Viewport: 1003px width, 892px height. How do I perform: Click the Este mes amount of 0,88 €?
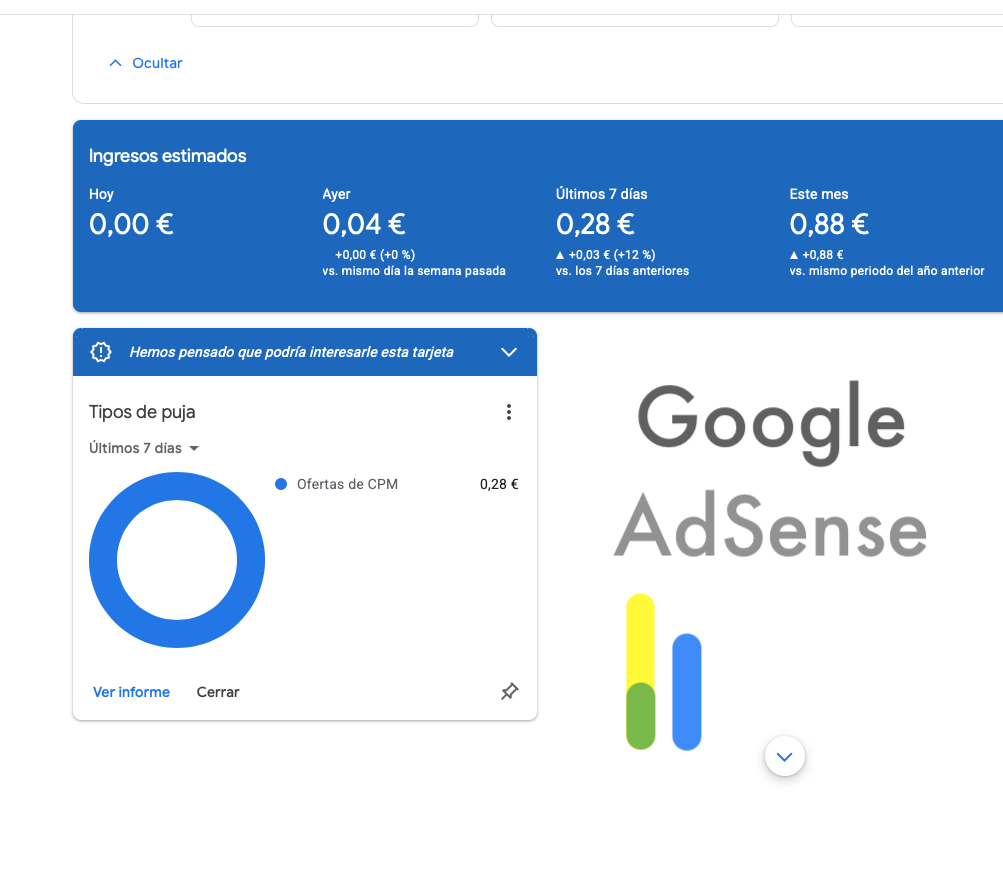point(830,224)
